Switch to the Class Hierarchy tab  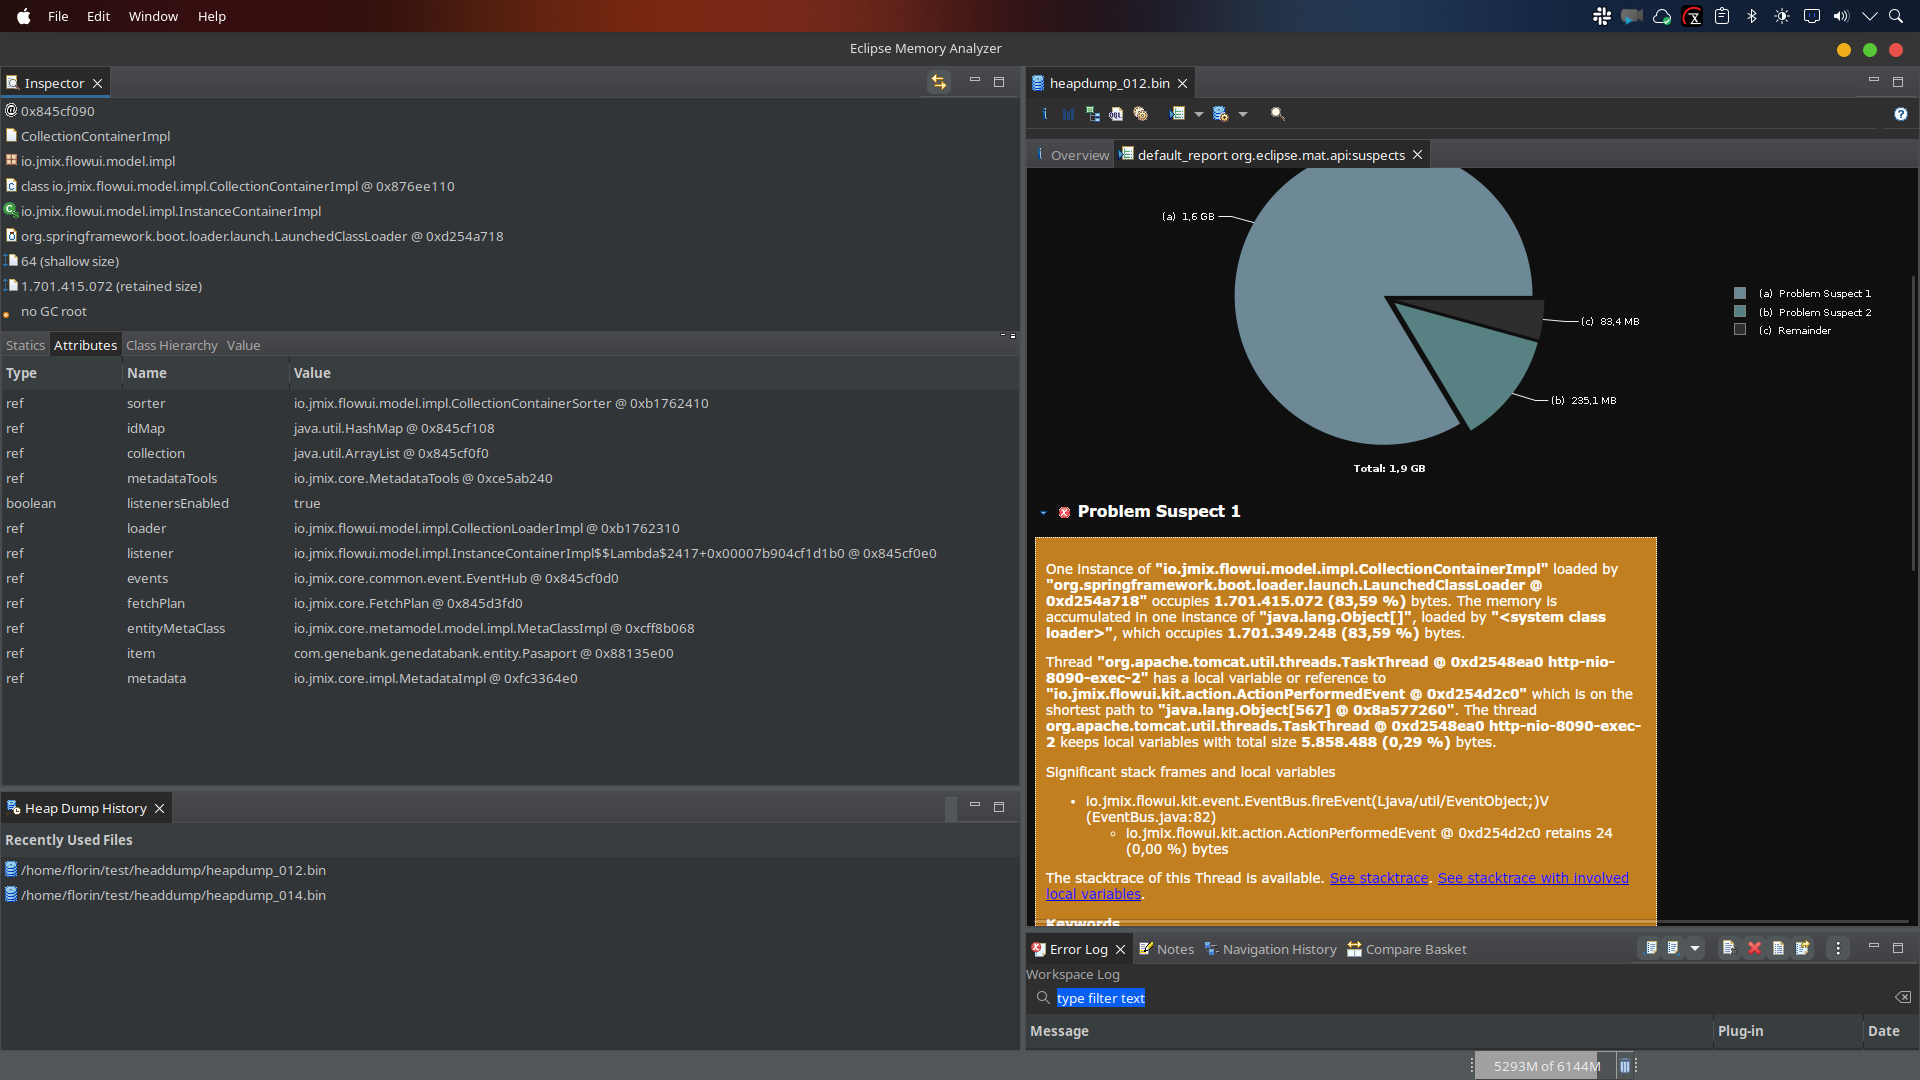pyautogui.click(x=172, y=345)
